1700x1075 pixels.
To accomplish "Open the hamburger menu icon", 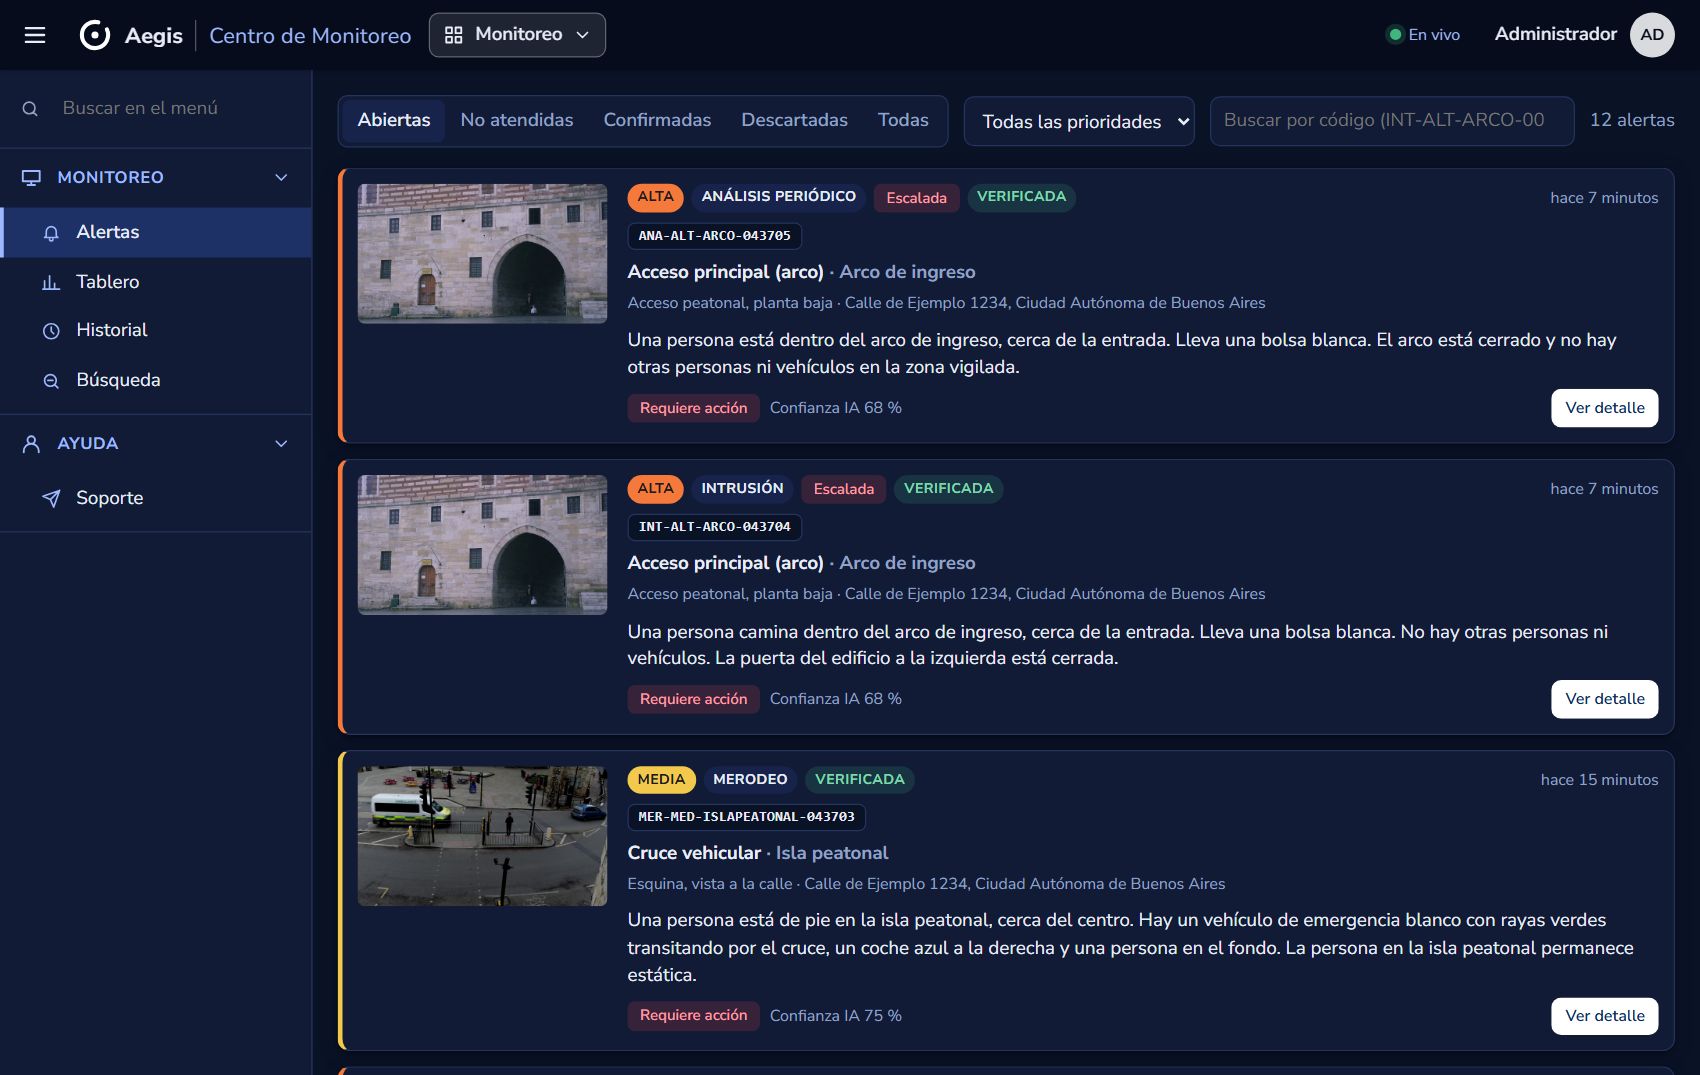I will 35,35.
